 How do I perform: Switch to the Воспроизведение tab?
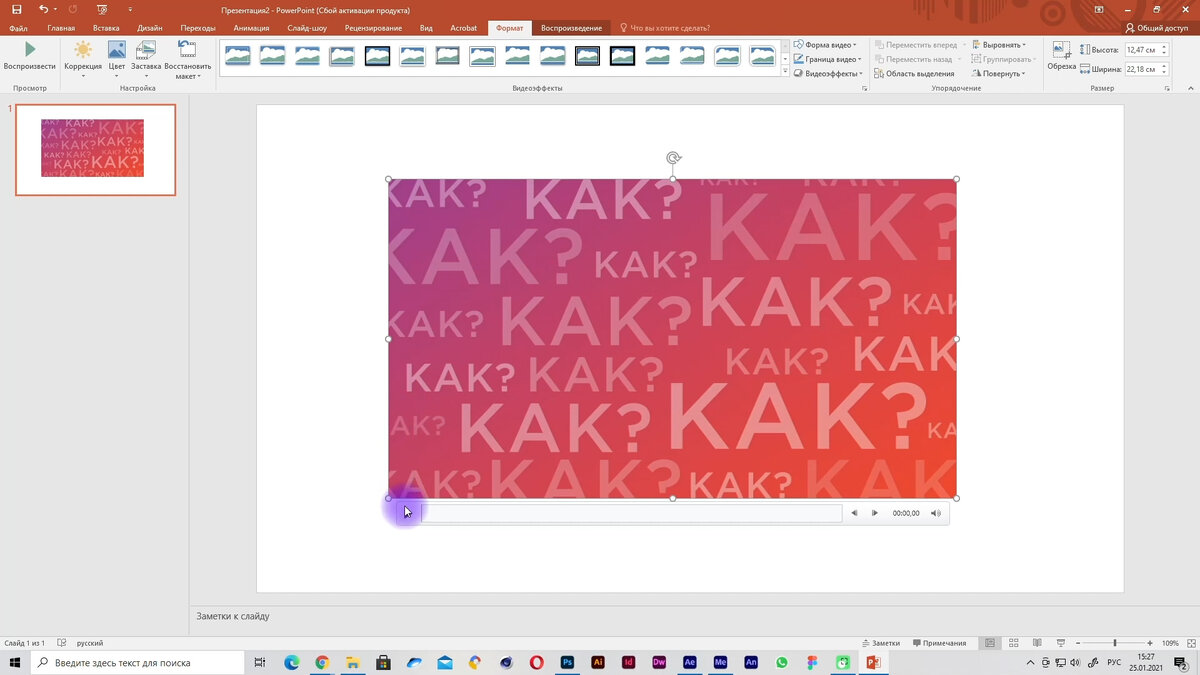(571, 28)
